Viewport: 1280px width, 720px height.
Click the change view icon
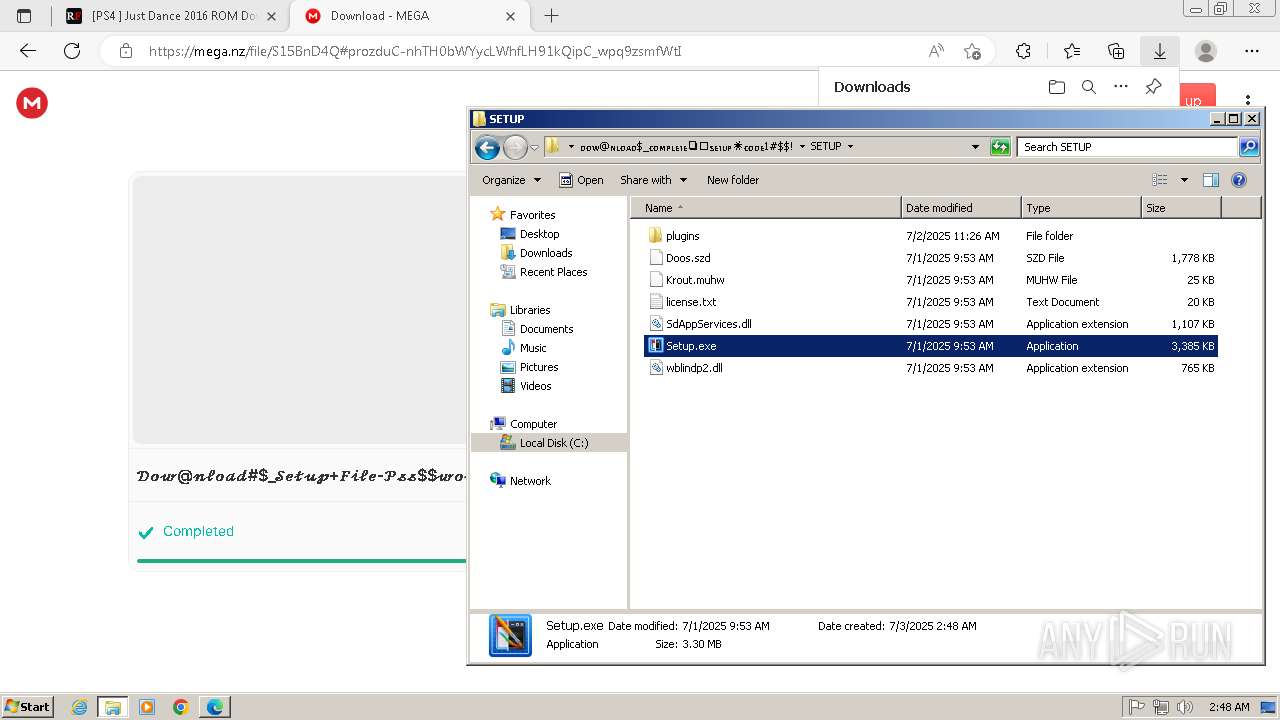(1160, 180)
